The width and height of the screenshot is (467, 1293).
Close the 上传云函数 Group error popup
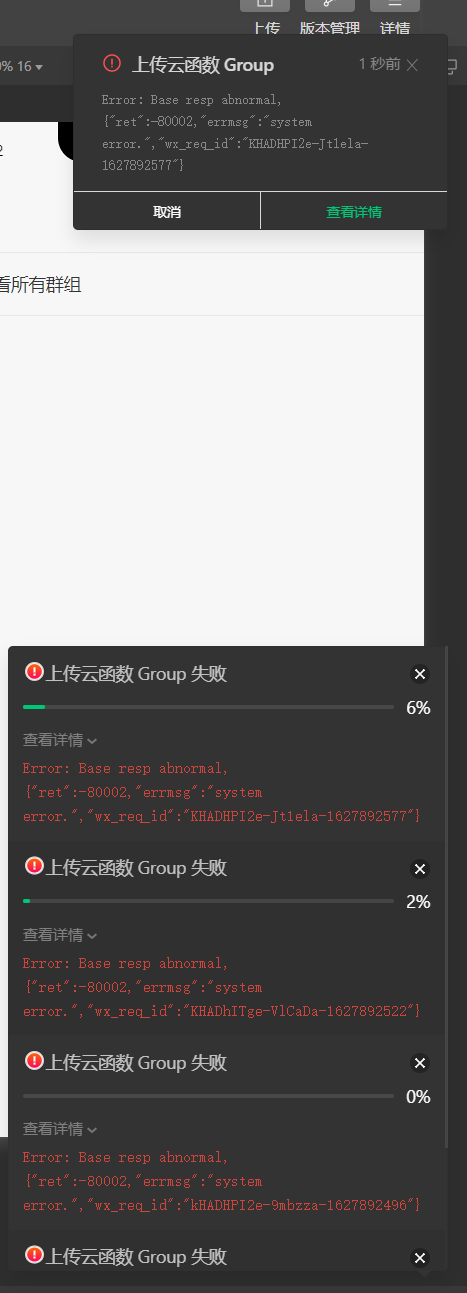pos(412,65)
